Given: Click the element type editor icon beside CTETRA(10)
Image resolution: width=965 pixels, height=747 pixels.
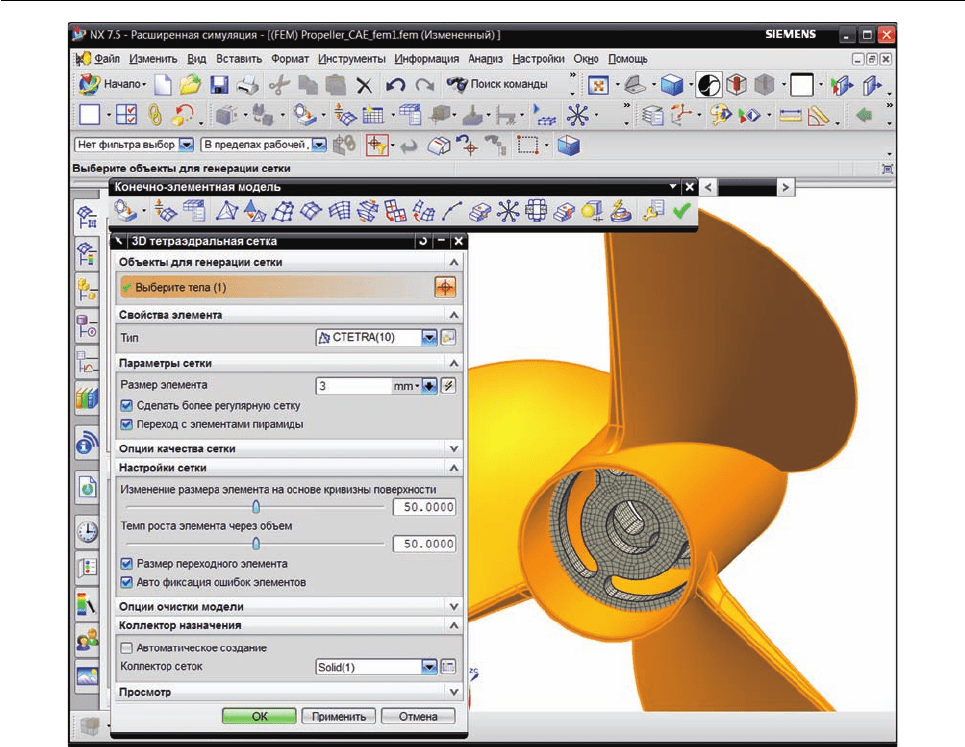Looking at the screenshot, I should pyautogui.click(x=449, y=337).
